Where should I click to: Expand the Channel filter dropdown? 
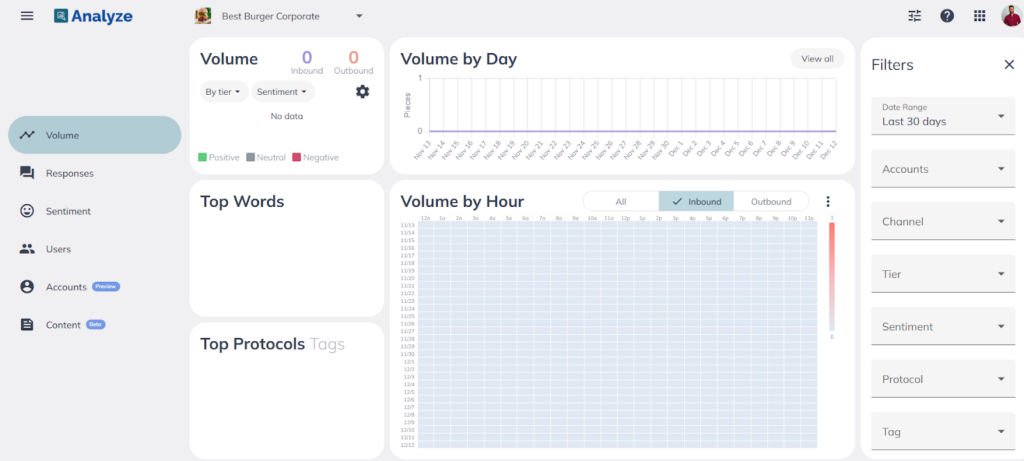943,221
